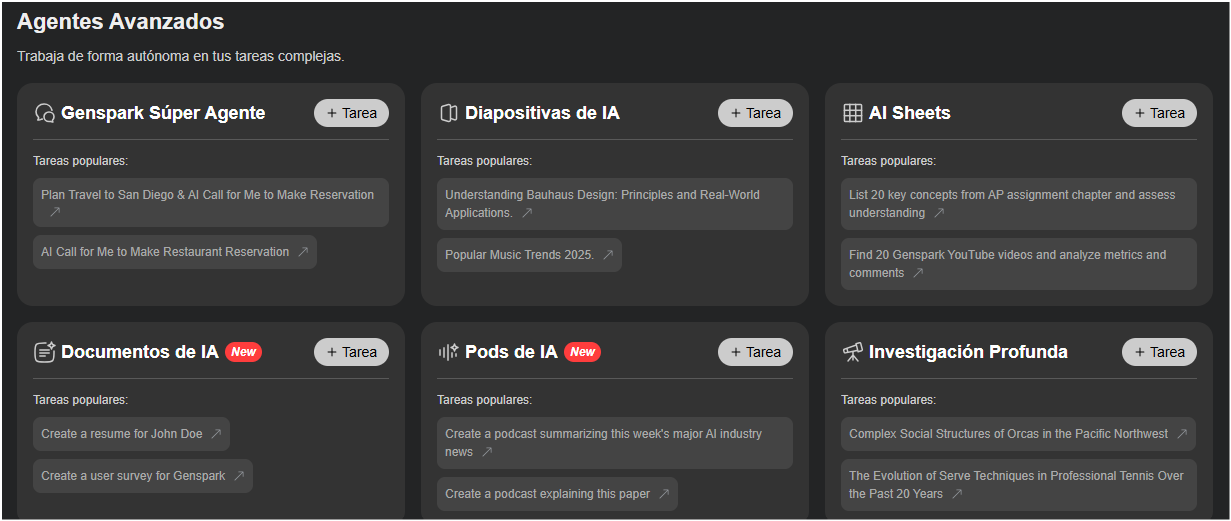Open Find 20 Genspark YouTube videos task
Viewport: 1231px width, 521px height.
coord(1019,264)
